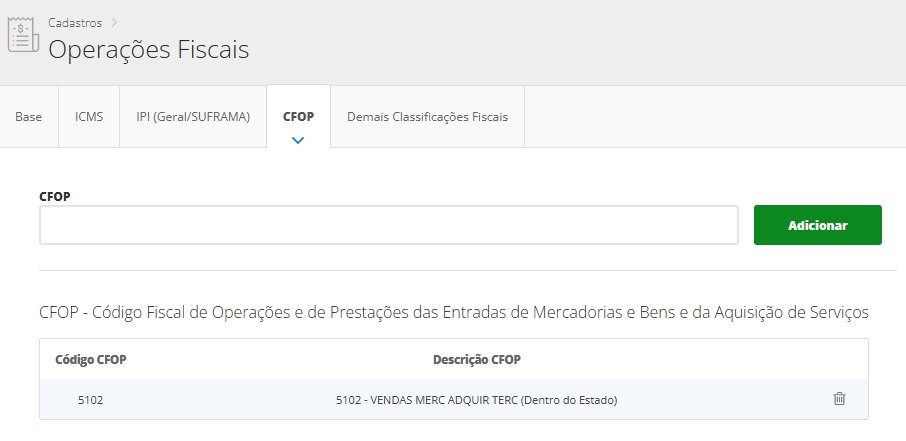The image size is (906, 441).
Task: Click the blue chevron below CFOP tab
Action: pos(297,140)
